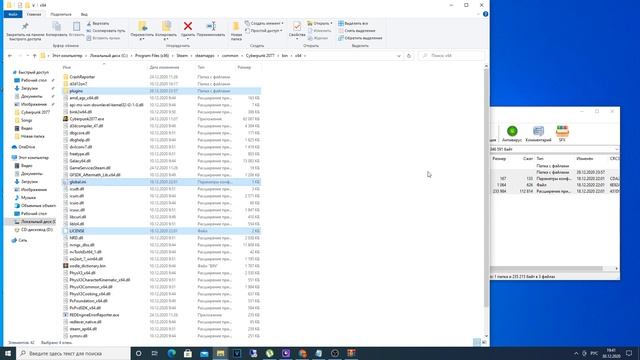Viewport: 640px width, 360px height.
Task: Select the LICENSE file
Action: pyautogui.click(x=161, y=231)
